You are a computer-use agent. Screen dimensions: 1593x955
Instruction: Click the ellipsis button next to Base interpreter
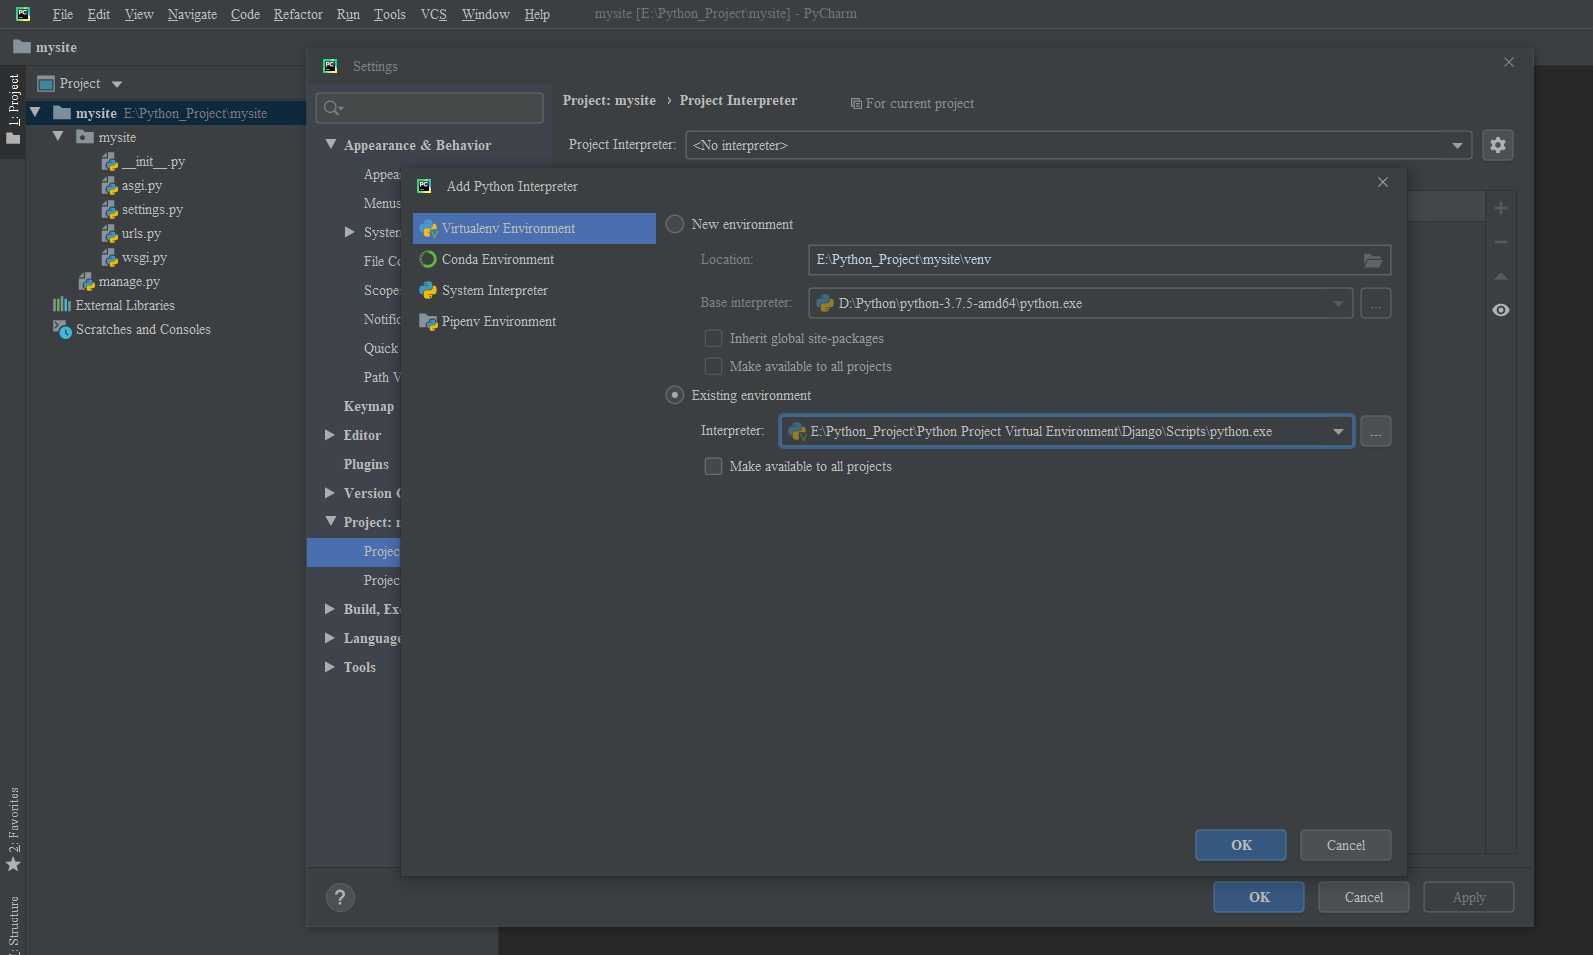(x=1376, y=303)
